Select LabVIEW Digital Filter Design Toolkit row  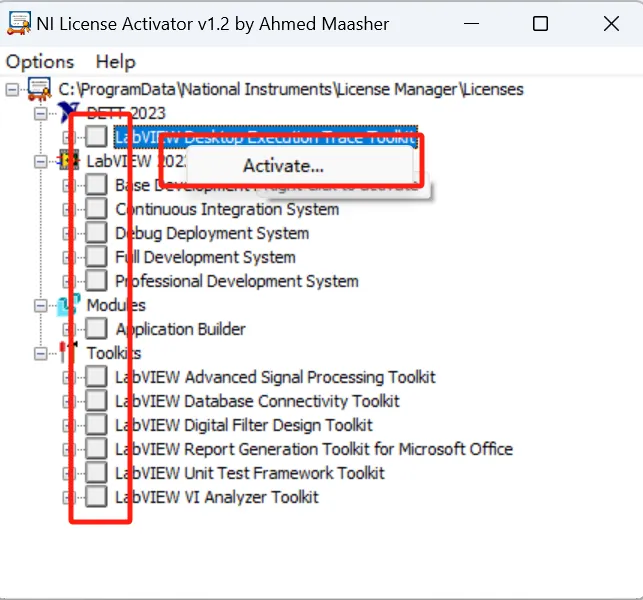(x=244, y=425)
